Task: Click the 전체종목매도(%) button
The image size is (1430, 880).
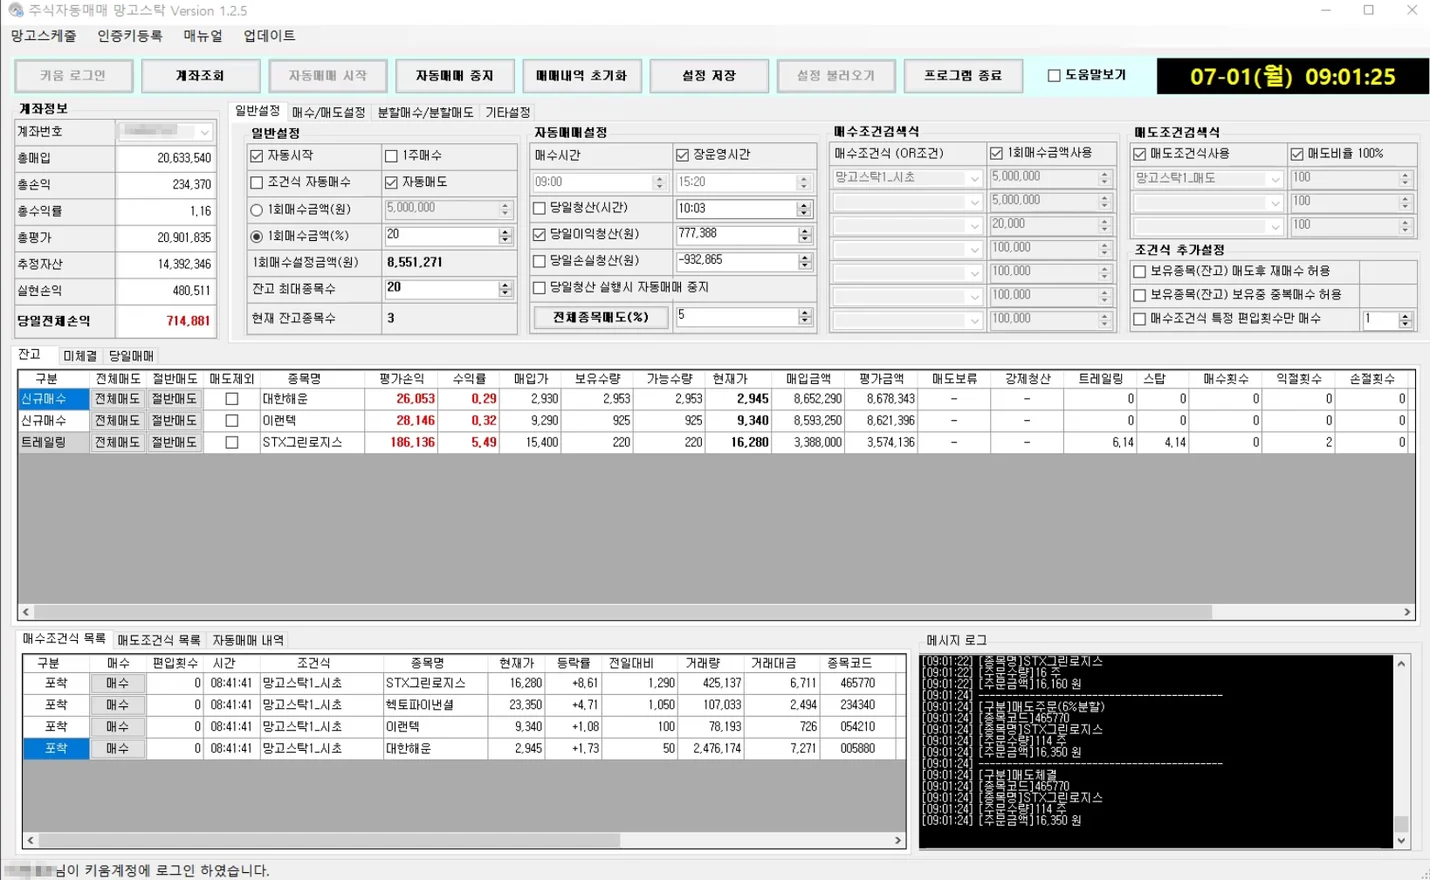Action: pyautogui.click(x=600, y=317)
